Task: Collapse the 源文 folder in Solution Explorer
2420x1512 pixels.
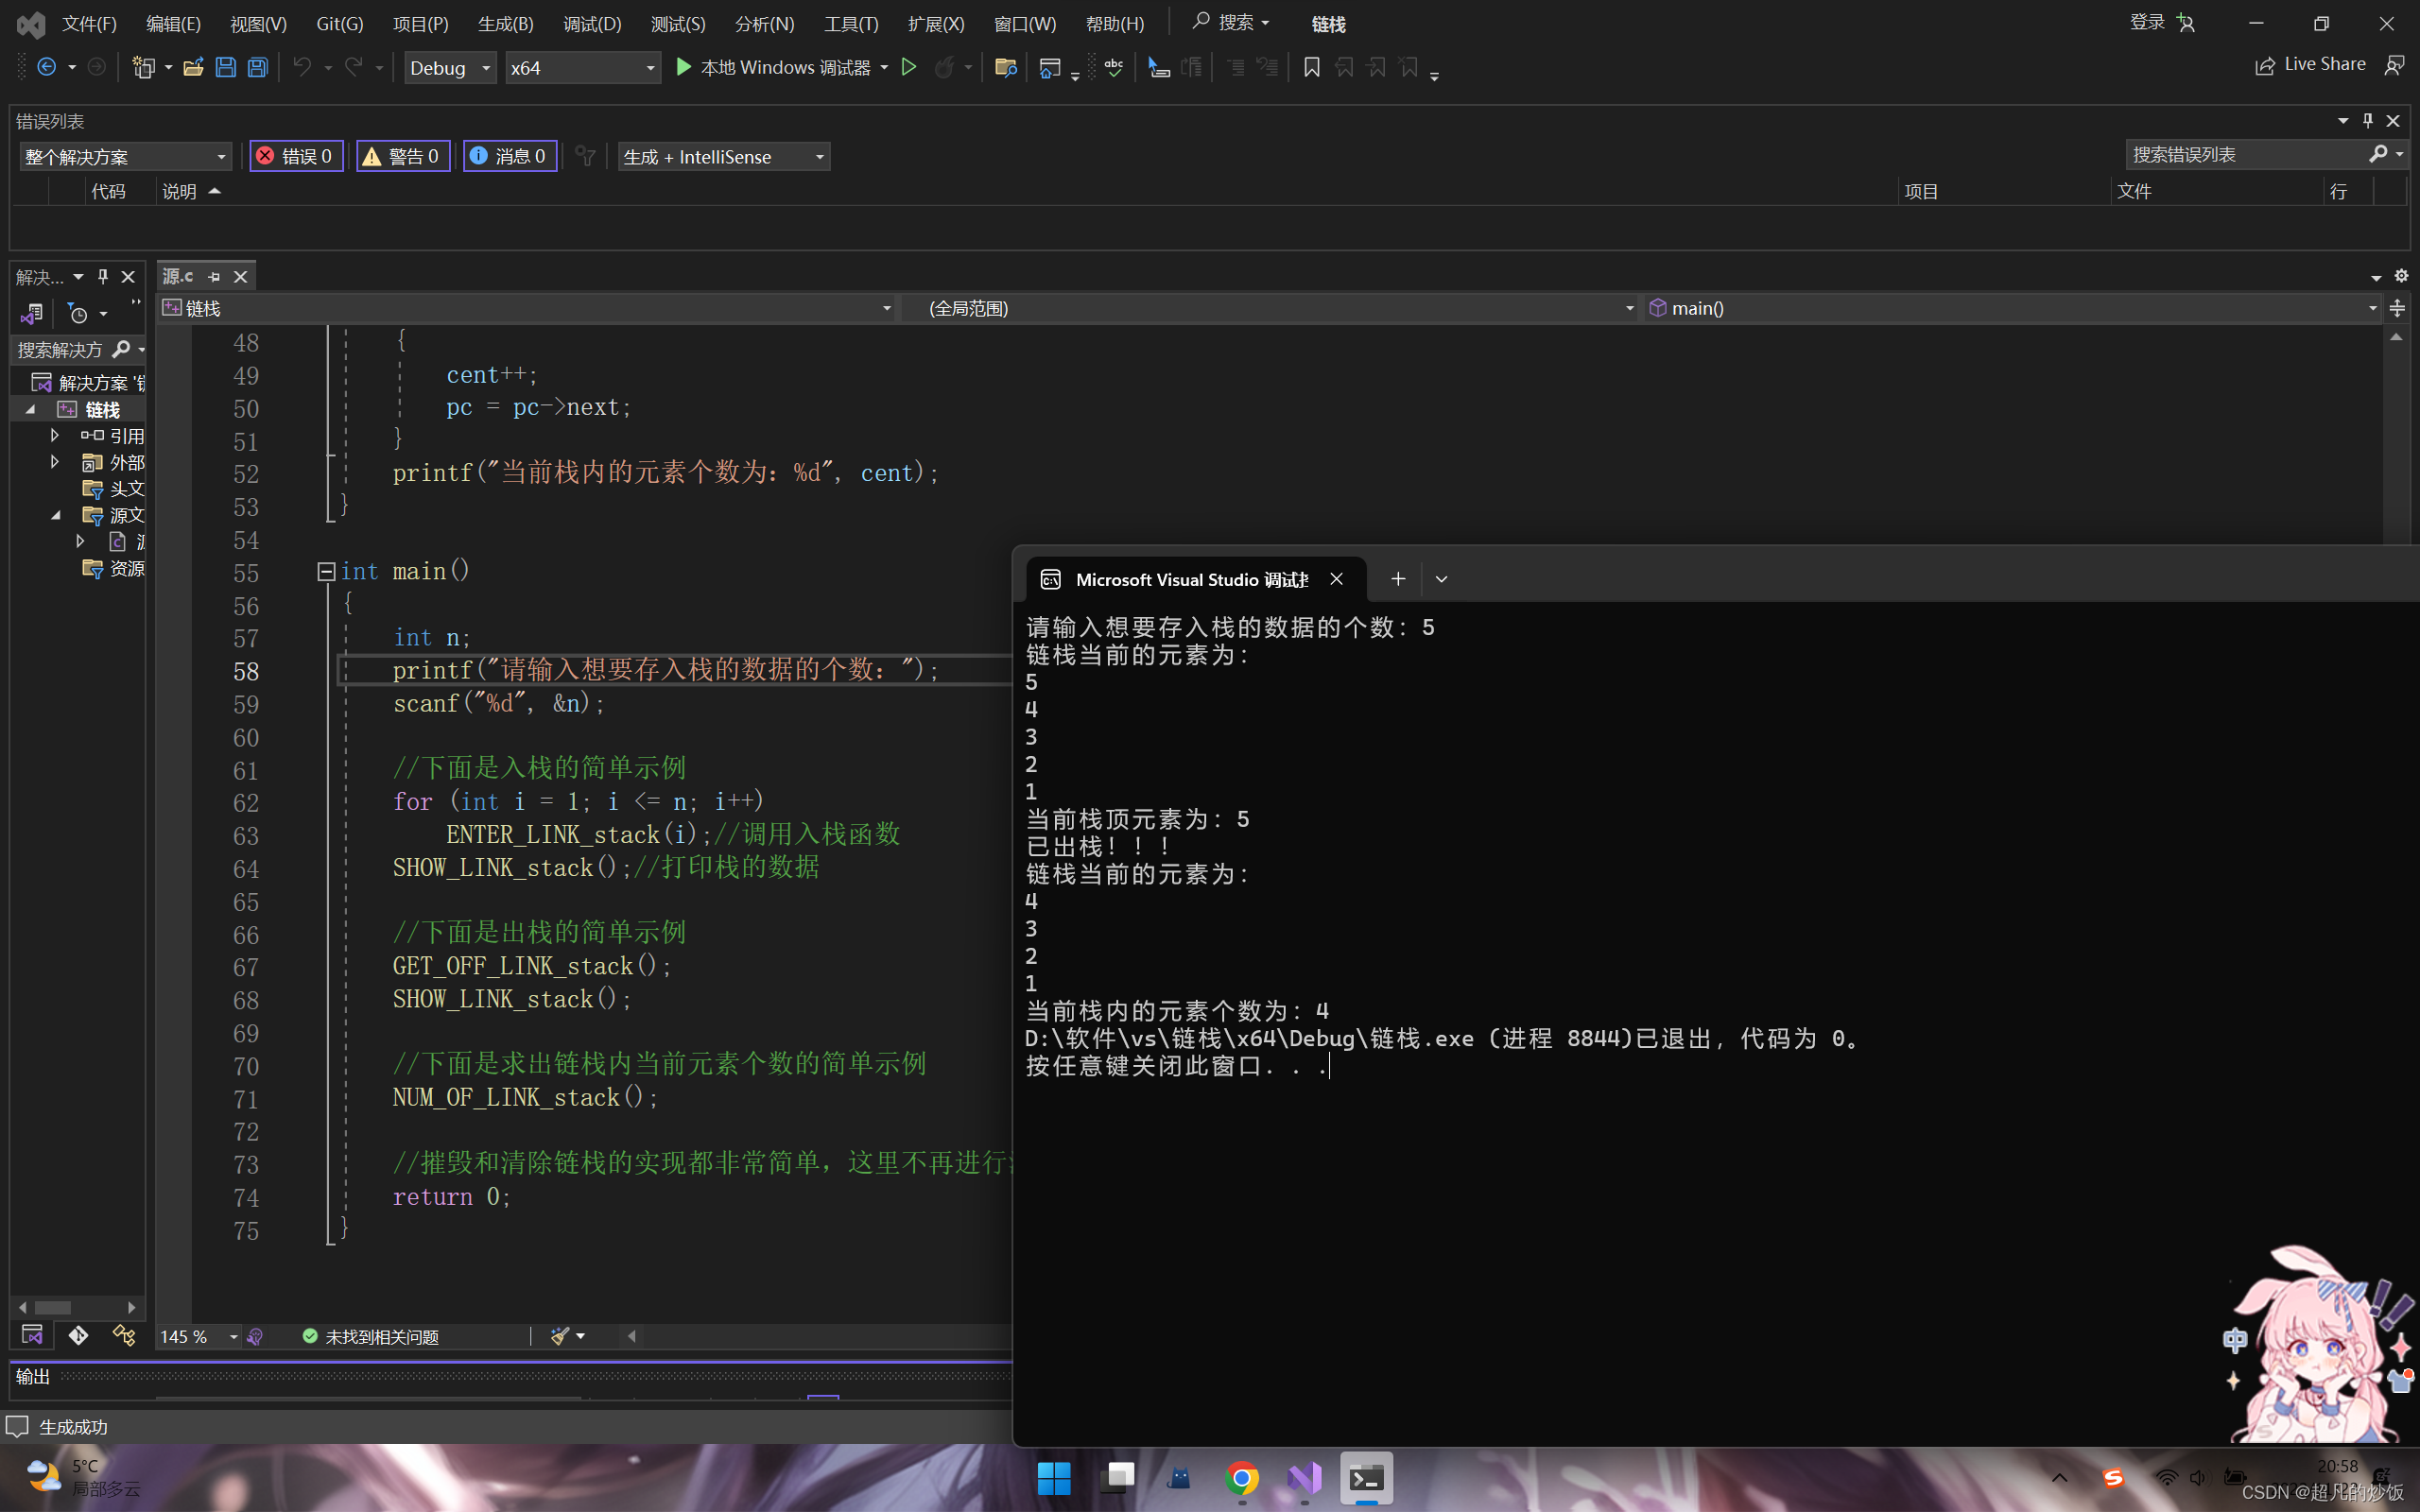Action: click(x=55, y=515)
